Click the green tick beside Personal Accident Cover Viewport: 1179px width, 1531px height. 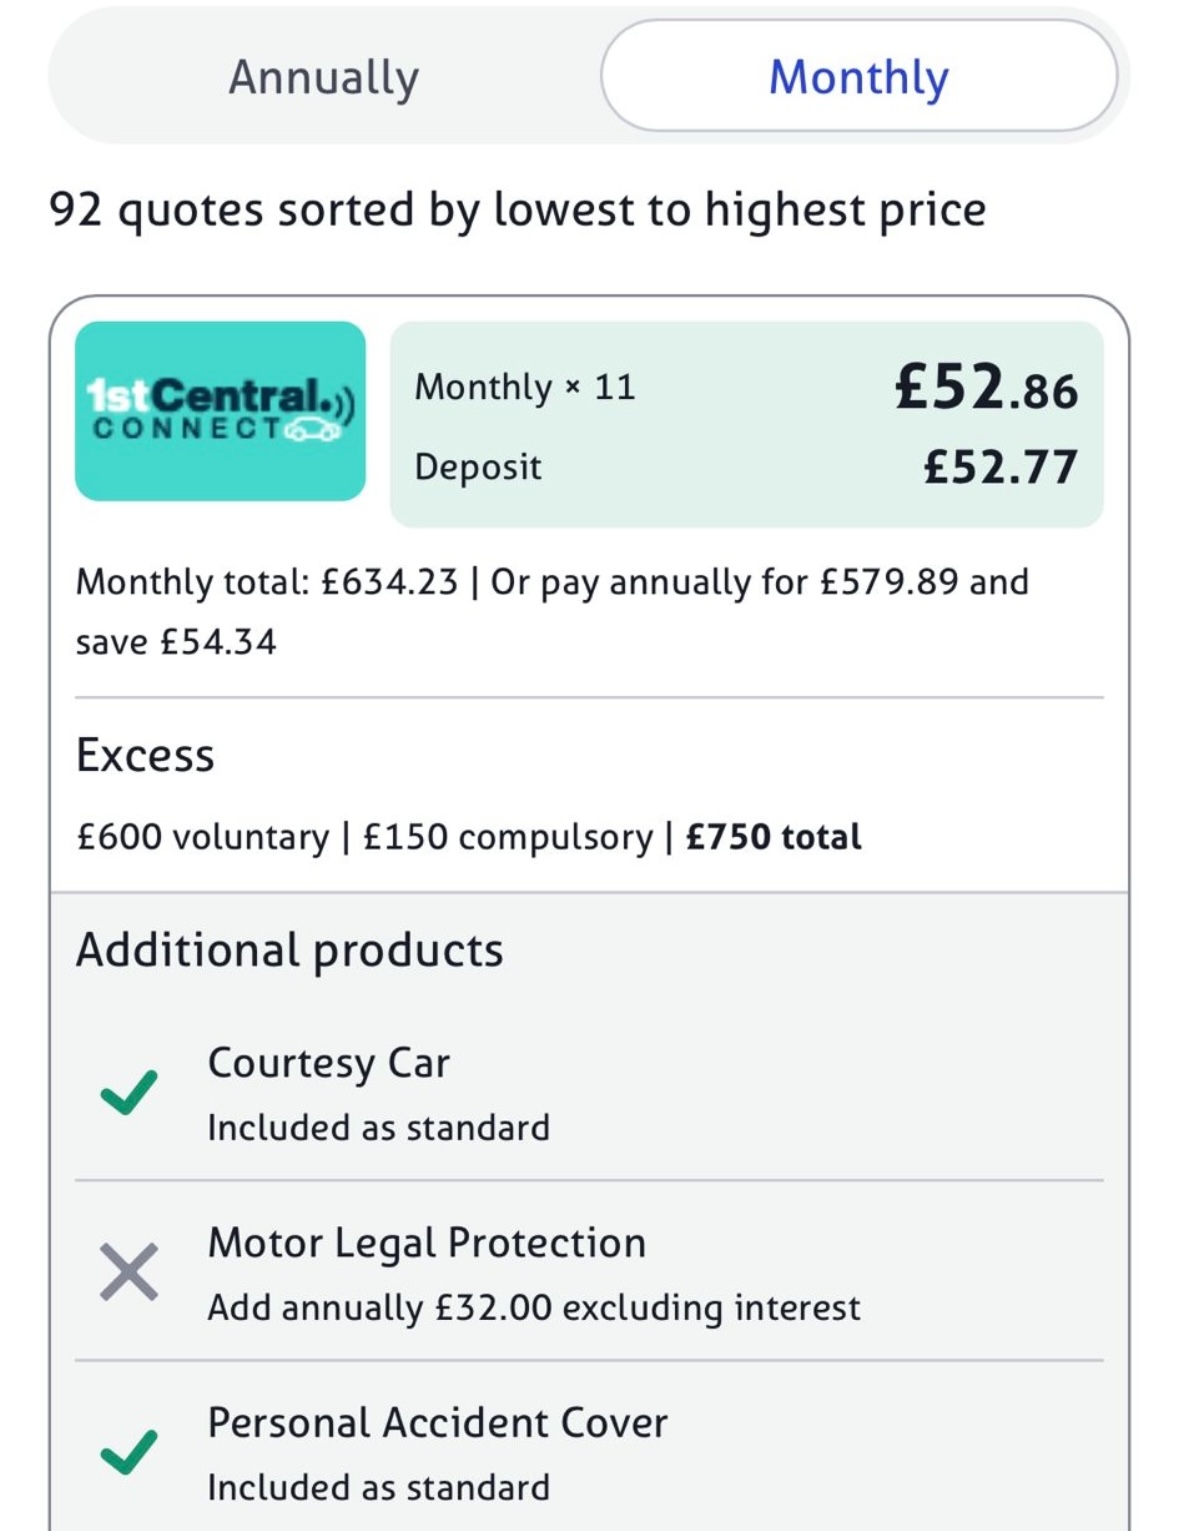tap(129, 1452)
